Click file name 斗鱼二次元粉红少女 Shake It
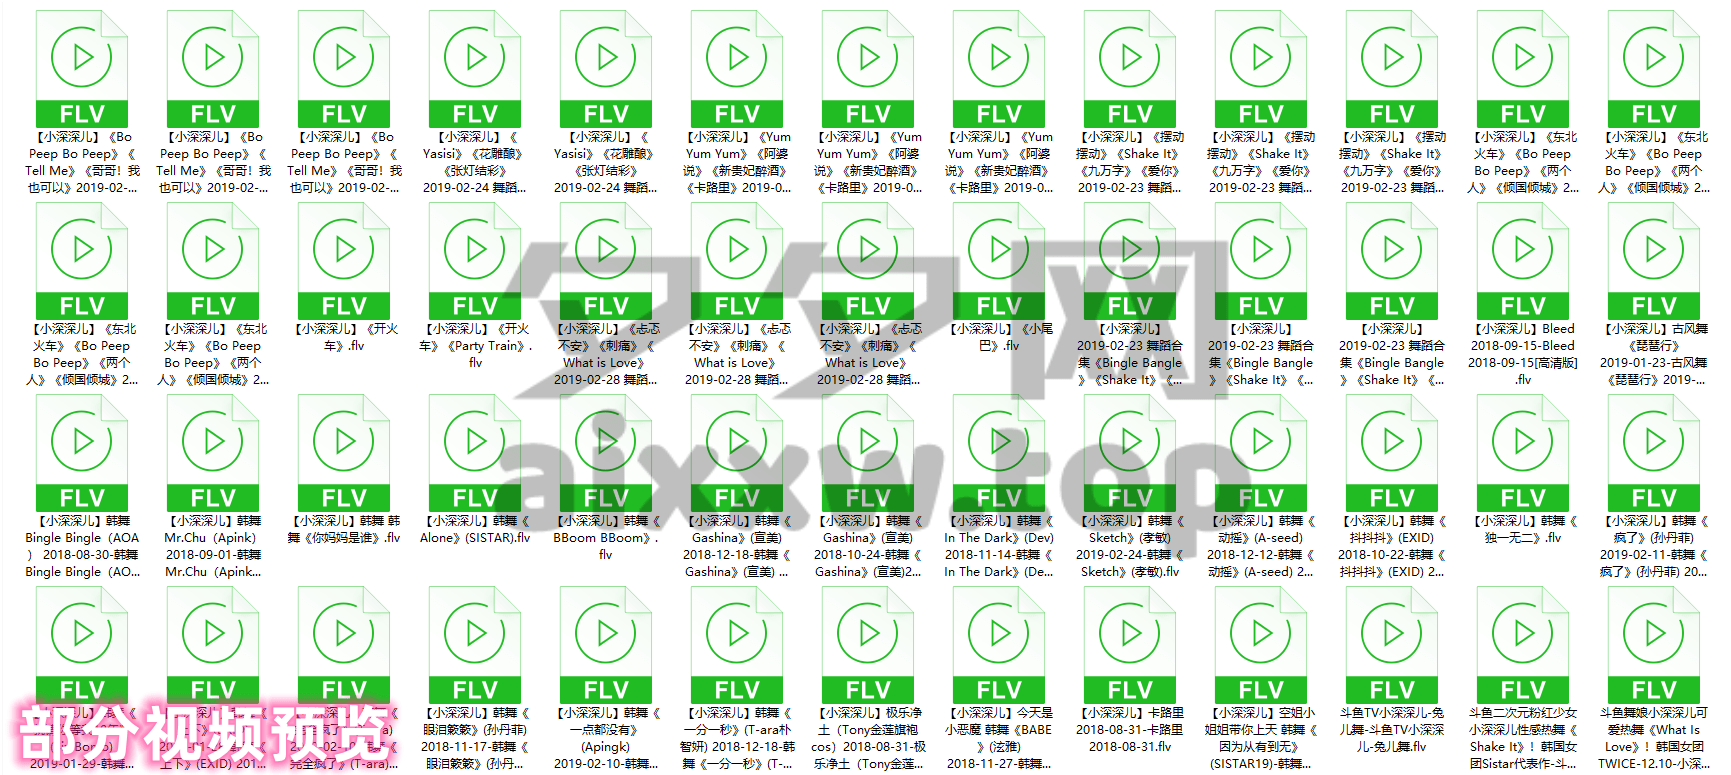This screenshot has height=775, width=1731. 1523,738
